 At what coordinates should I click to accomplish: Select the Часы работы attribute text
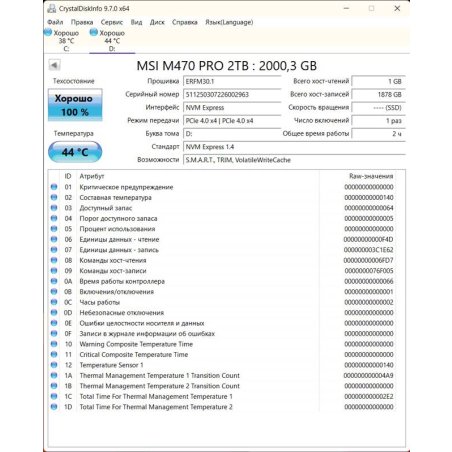coord(100,302)
